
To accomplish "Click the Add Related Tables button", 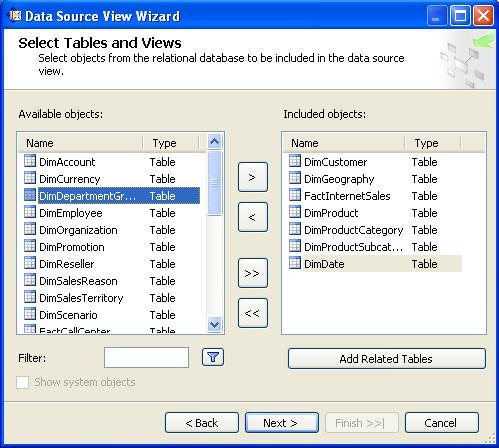I will click(387, 359).
